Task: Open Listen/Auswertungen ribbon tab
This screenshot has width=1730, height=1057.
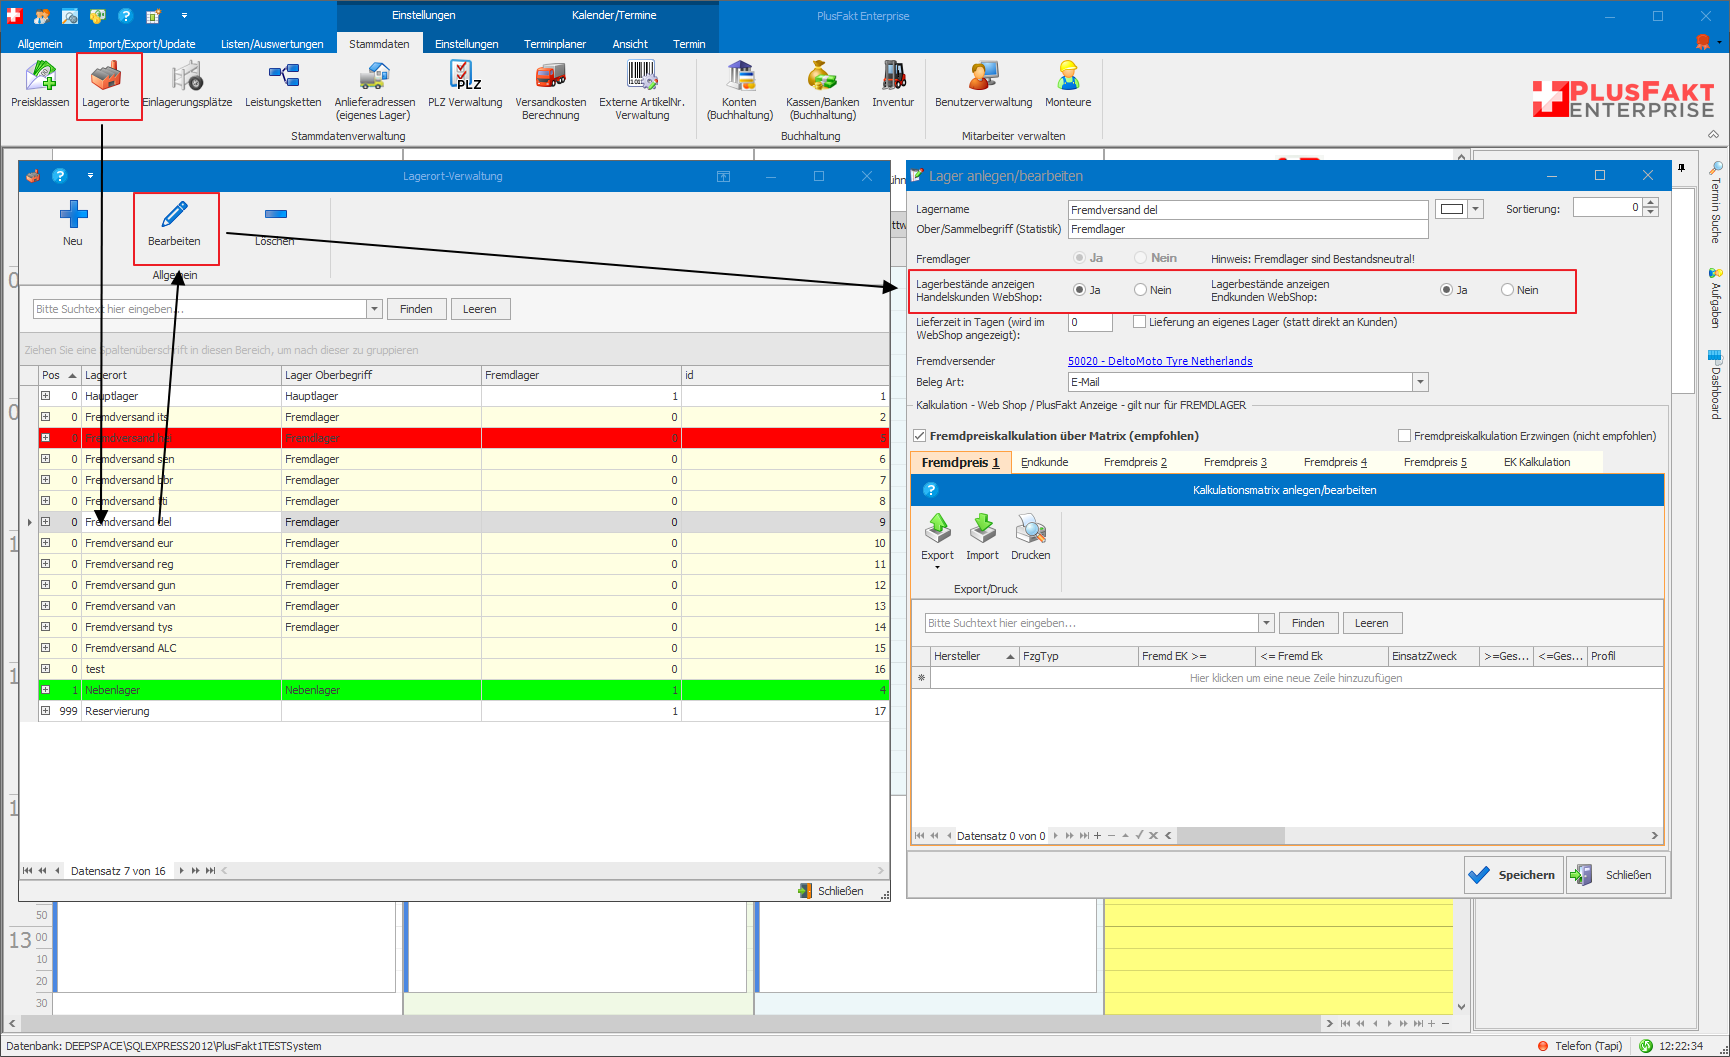Action: point(272,44)
